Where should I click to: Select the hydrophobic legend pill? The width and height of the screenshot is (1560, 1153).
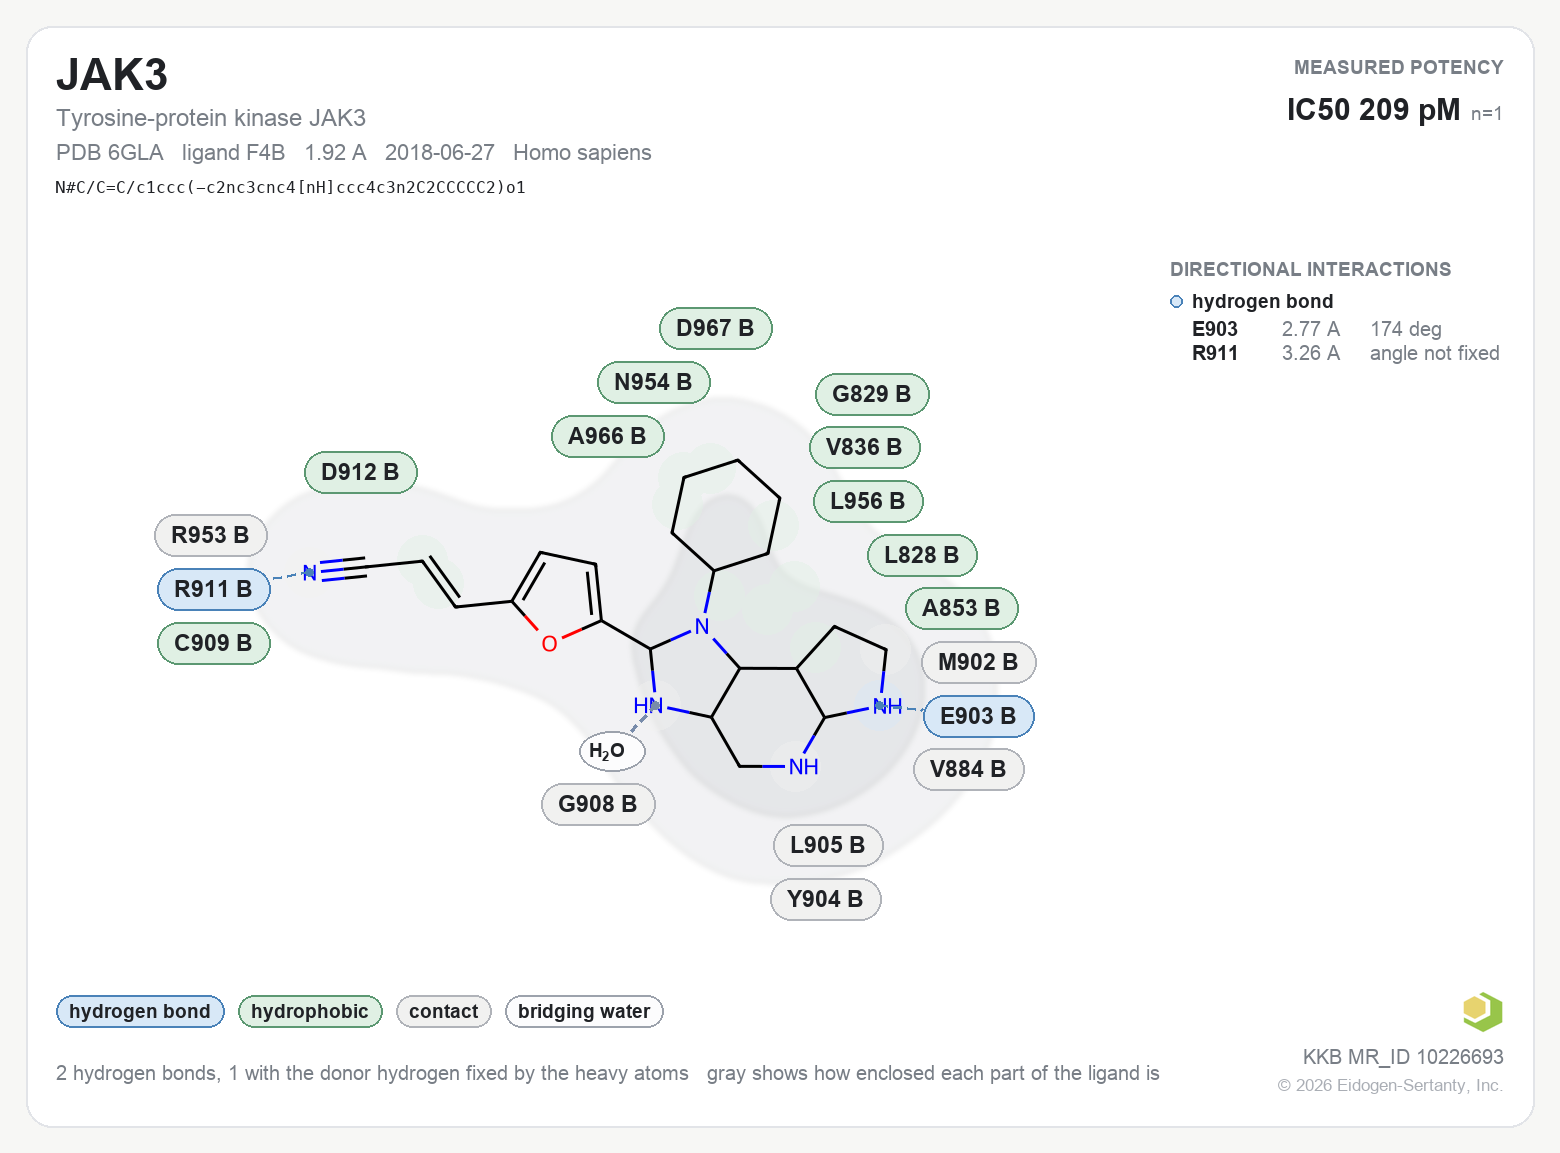coord(310,1011)
